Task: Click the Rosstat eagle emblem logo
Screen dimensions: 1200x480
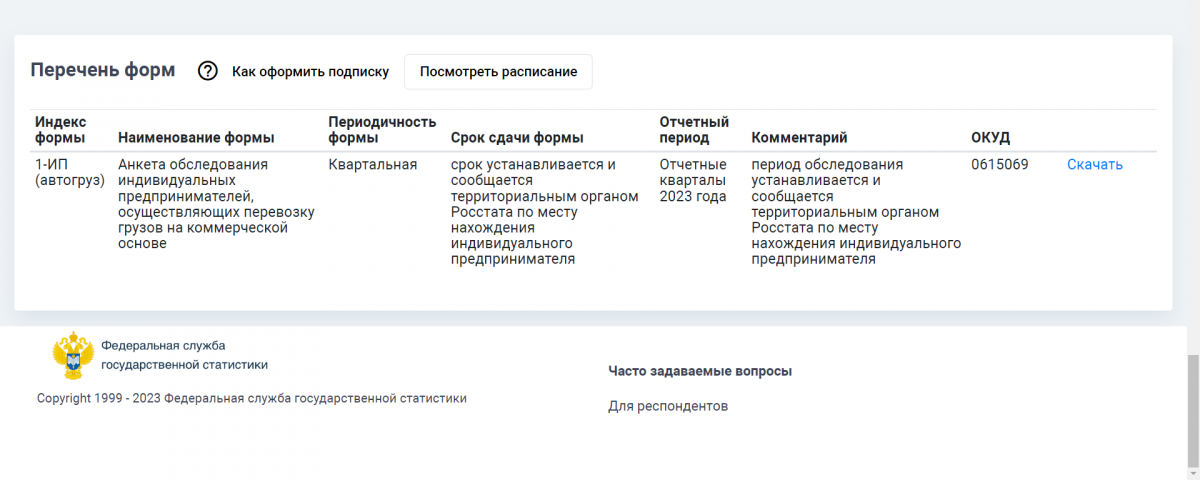Action: 73,356
